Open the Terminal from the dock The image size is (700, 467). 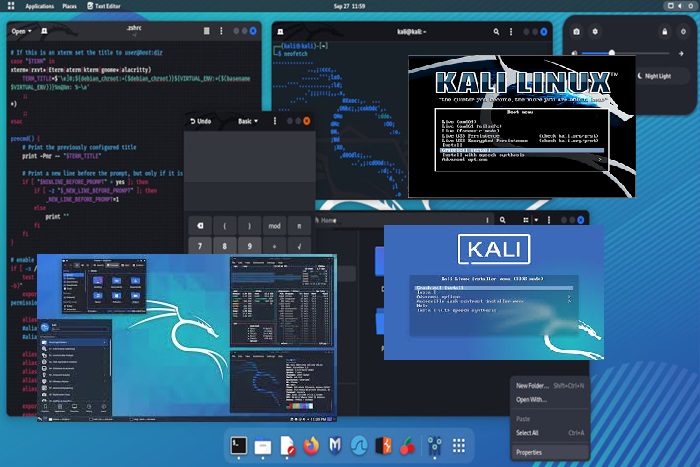(x=238, y=446)
